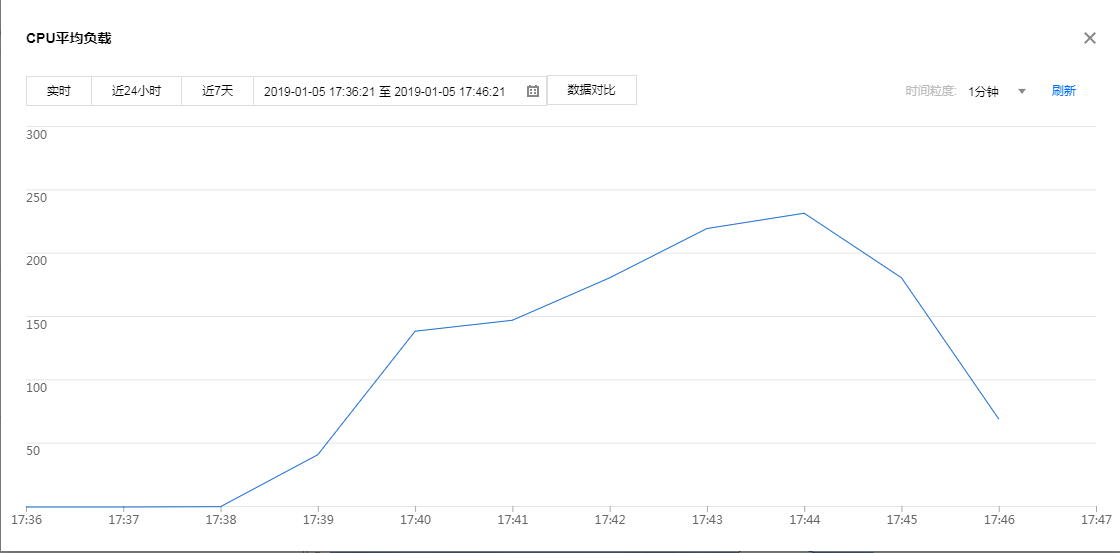The image size is (1120, 553).
Task: Close the CPU平均负载 panel
Action: tap(1090, 38)
